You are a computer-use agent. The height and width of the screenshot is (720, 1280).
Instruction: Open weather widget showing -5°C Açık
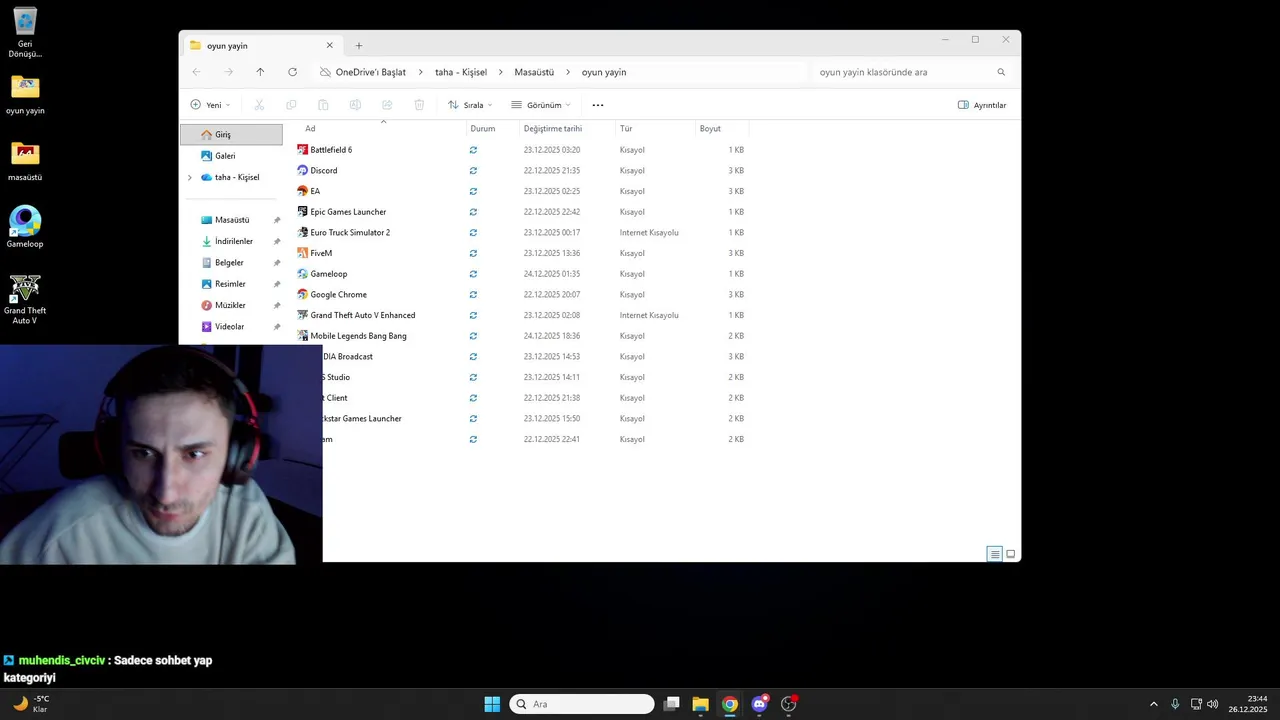coord(30,704)
